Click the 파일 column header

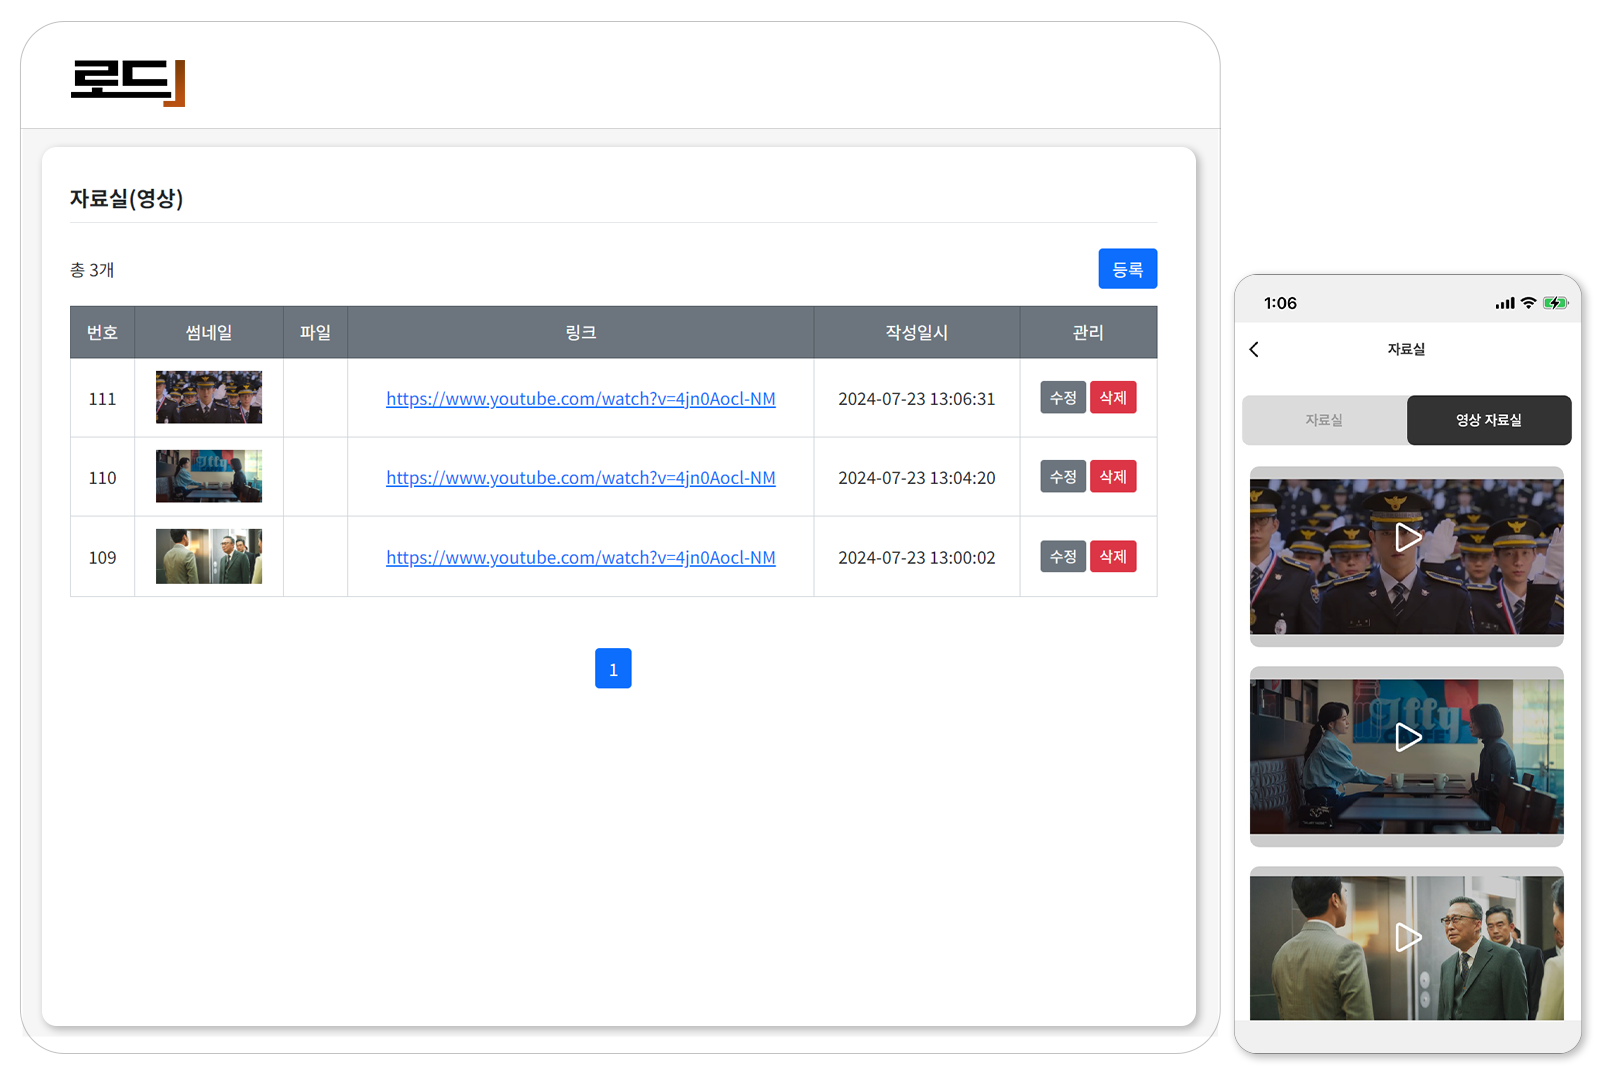[316, 332]
